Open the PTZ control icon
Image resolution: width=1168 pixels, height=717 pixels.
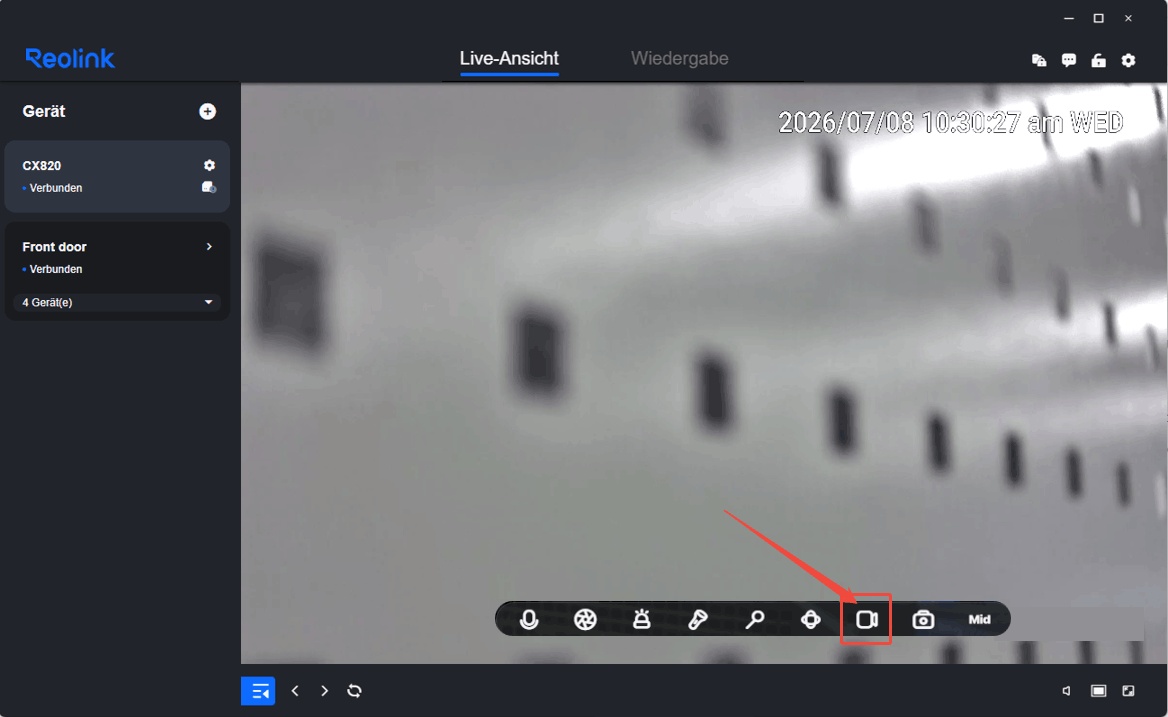coord(810,619)
